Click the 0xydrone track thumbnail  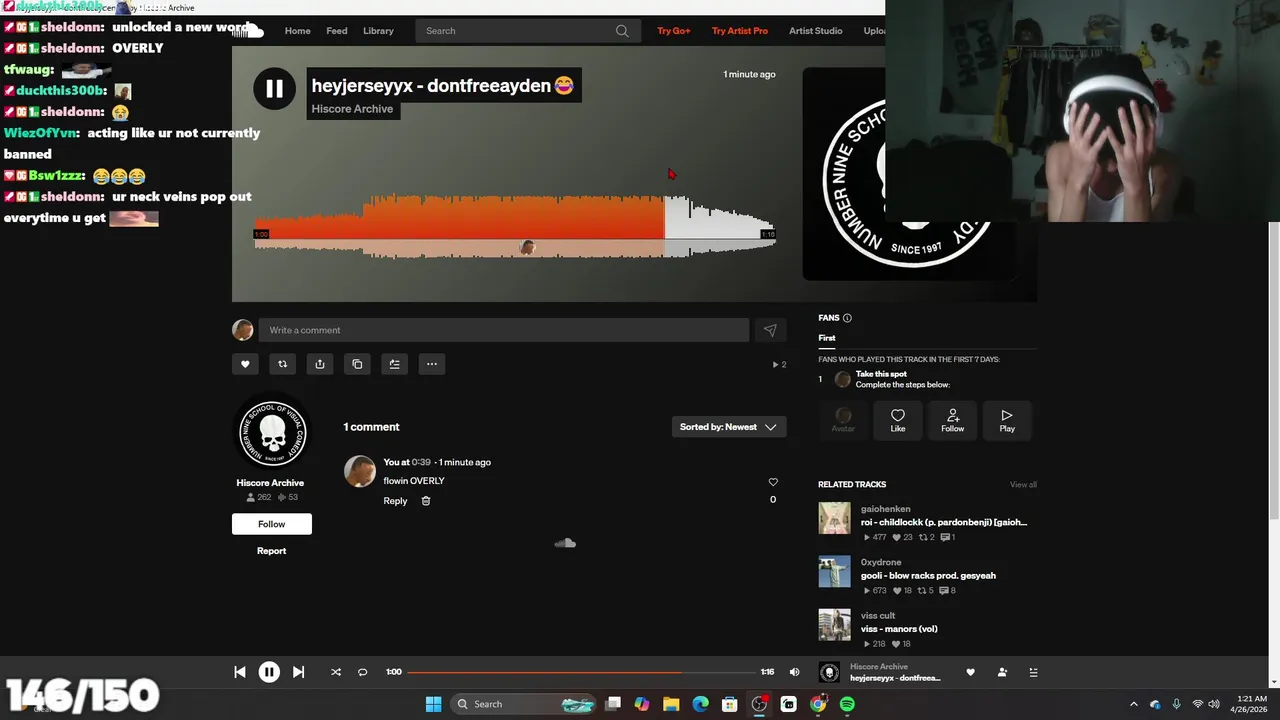click(x=834, y=572)
